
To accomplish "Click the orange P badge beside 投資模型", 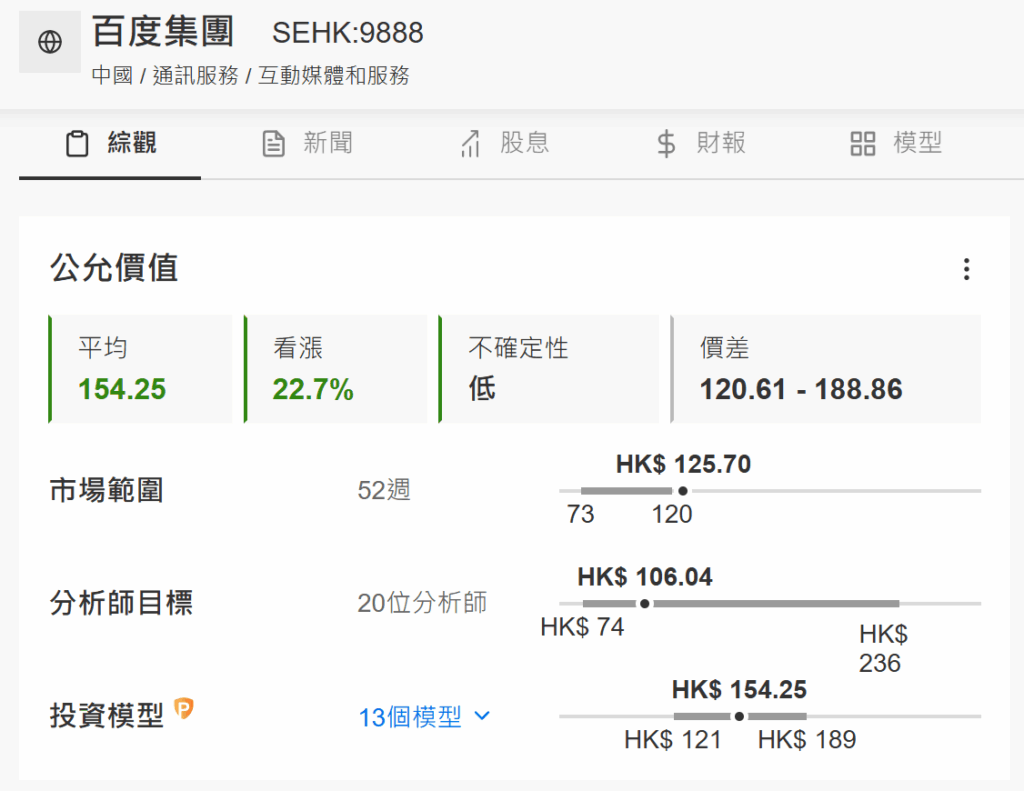I will pyautogui.click(x=184, y=708).
